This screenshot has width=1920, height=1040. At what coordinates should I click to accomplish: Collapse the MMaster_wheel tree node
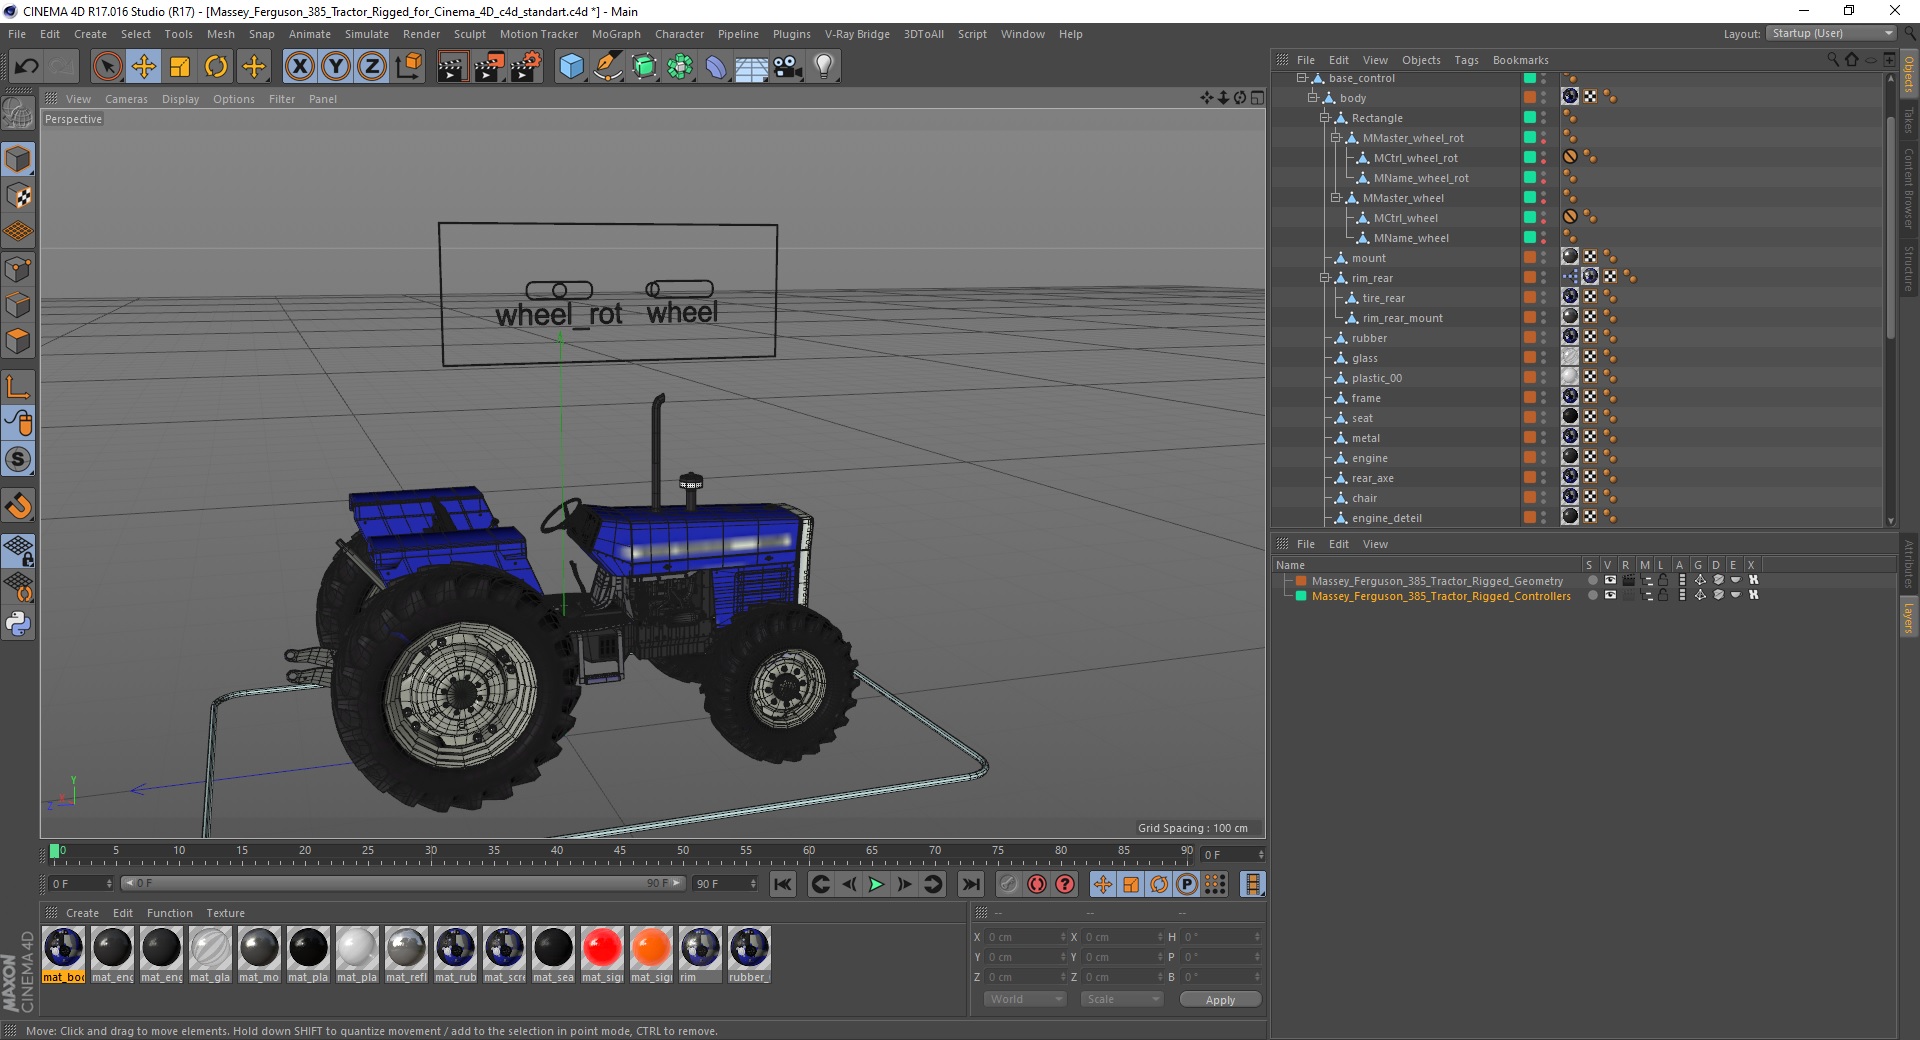(x=1335, y=198)
